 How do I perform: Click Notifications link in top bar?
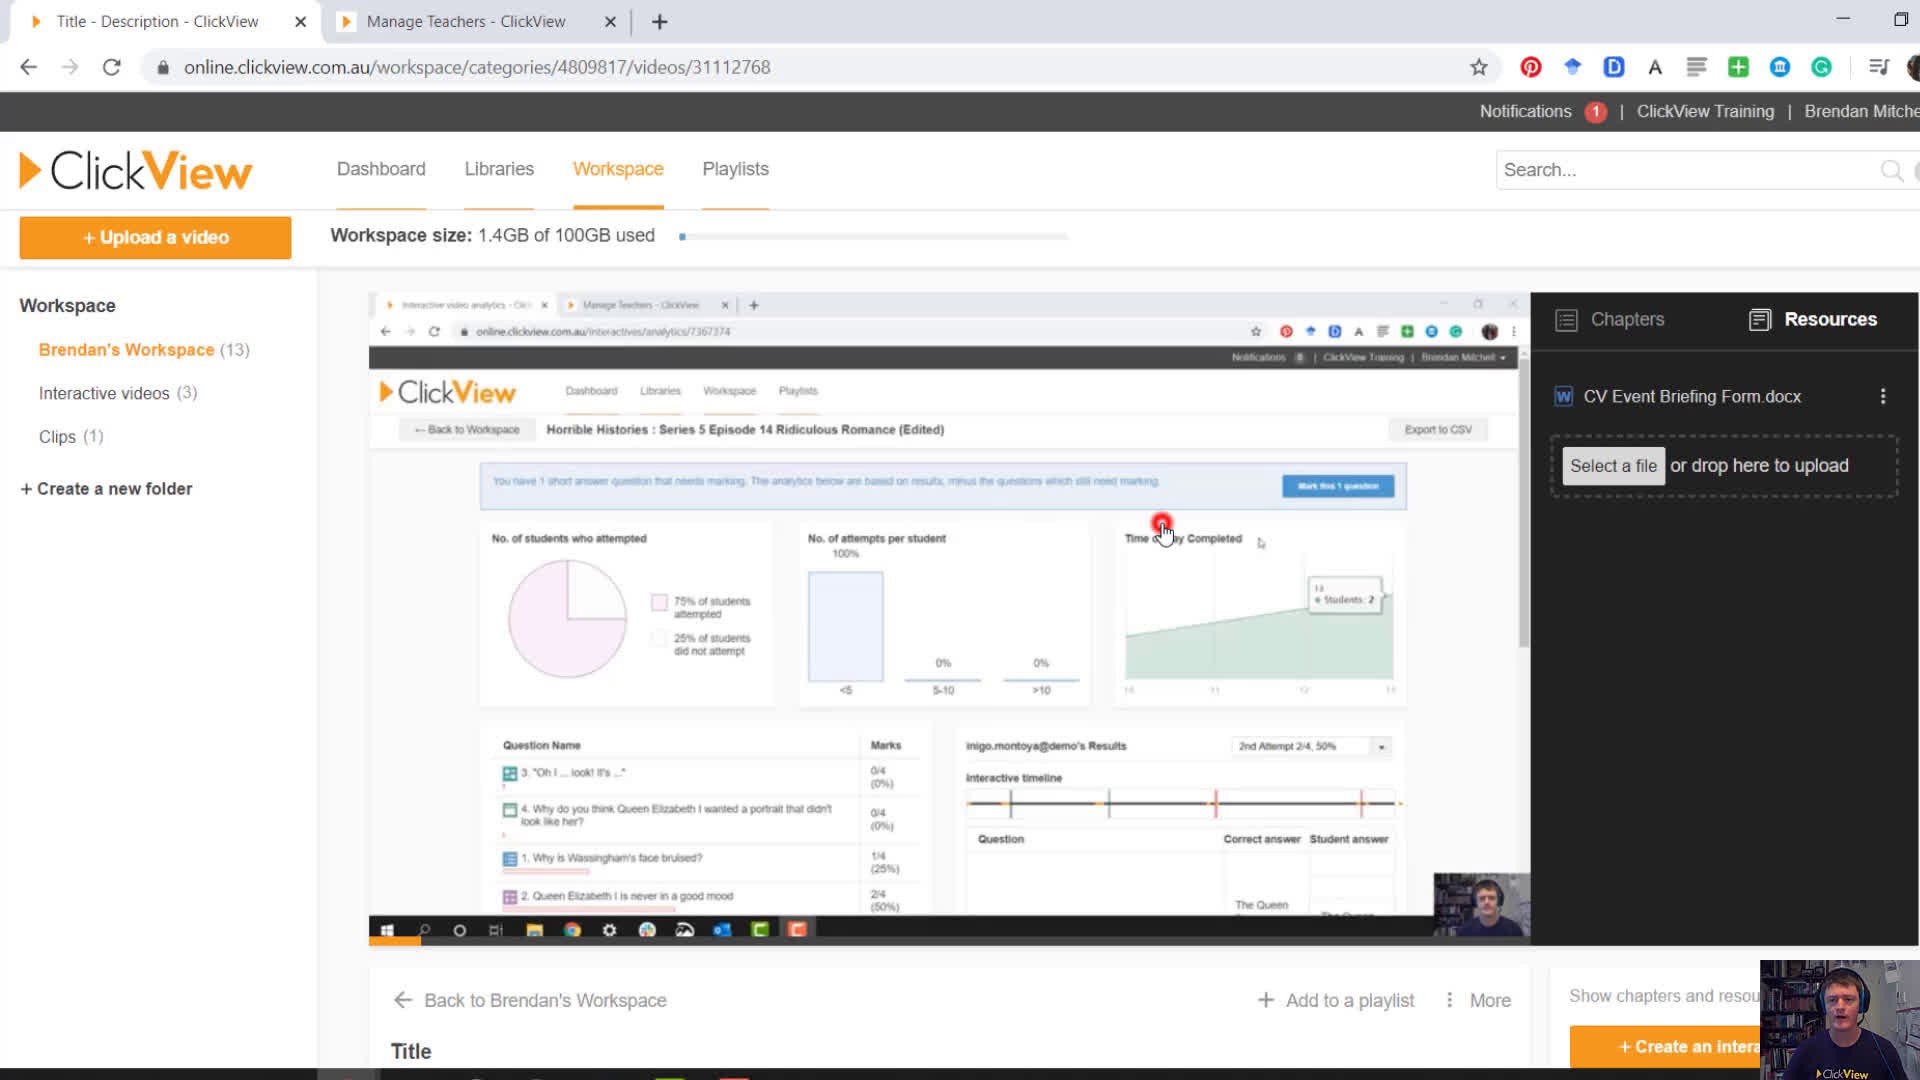pyautogui.click(x=1525, y=112)
